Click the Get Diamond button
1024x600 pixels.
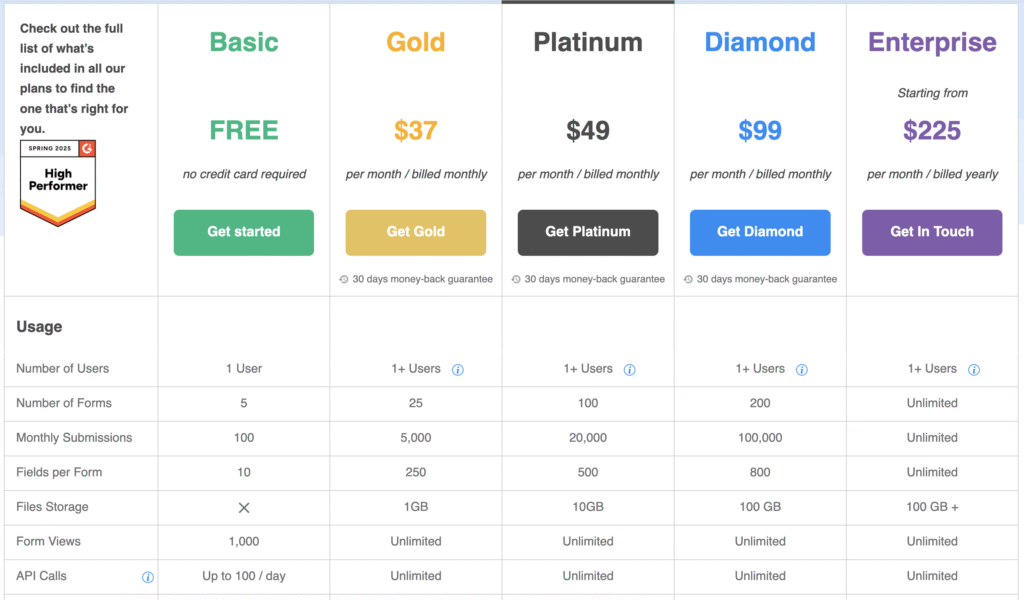click(759, 232)
